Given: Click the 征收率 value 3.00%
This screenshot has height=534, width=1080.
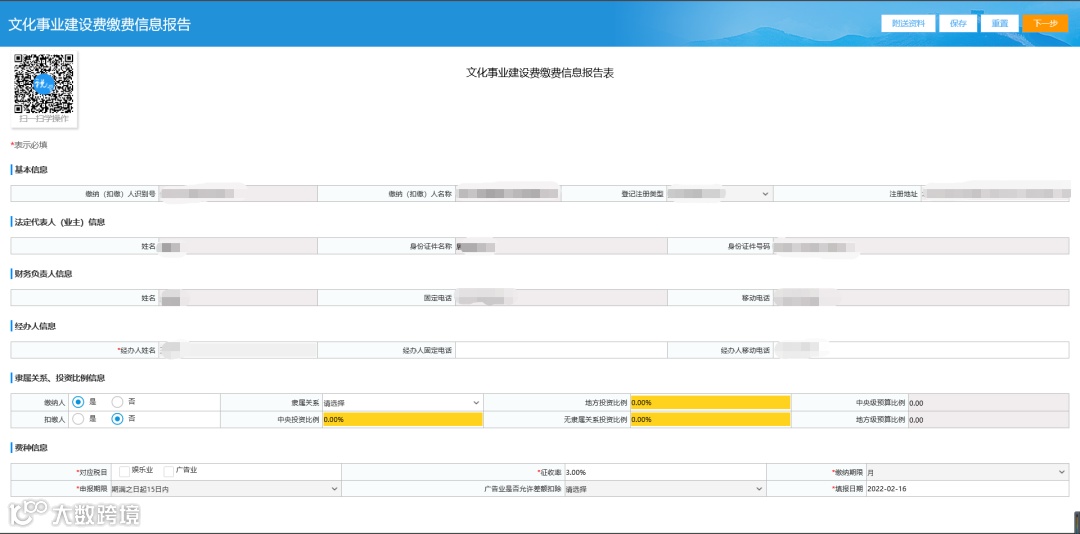Looking at the screenshot, I should pos(665,472).
